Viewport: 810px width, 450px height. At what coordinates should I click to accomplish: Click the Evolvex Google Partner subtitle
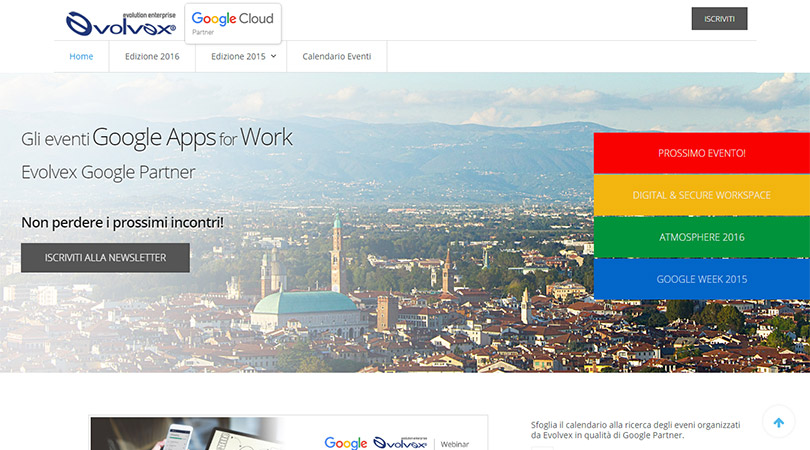[x=108, y=173]
